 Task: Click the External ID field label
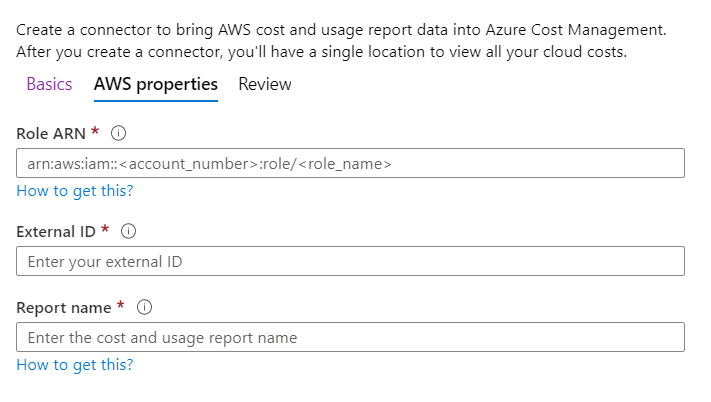click(x=56, y=232)
